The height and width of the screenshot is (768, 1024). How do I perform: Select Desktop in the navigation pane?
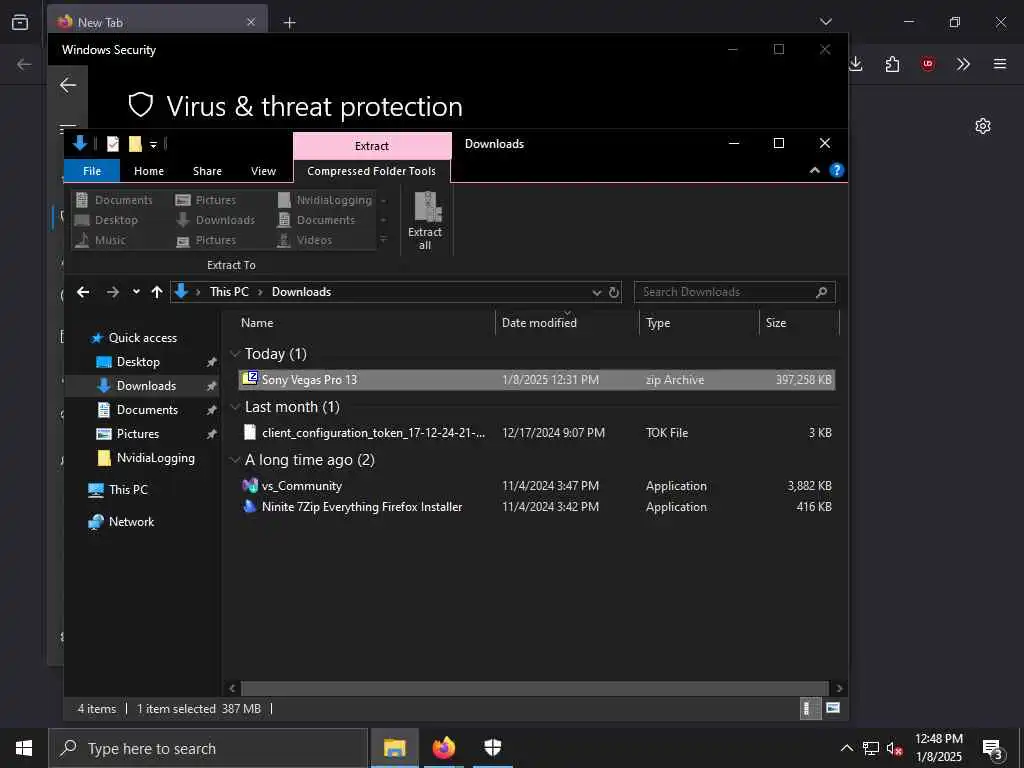pyautogui.click(x=138, y=362)
